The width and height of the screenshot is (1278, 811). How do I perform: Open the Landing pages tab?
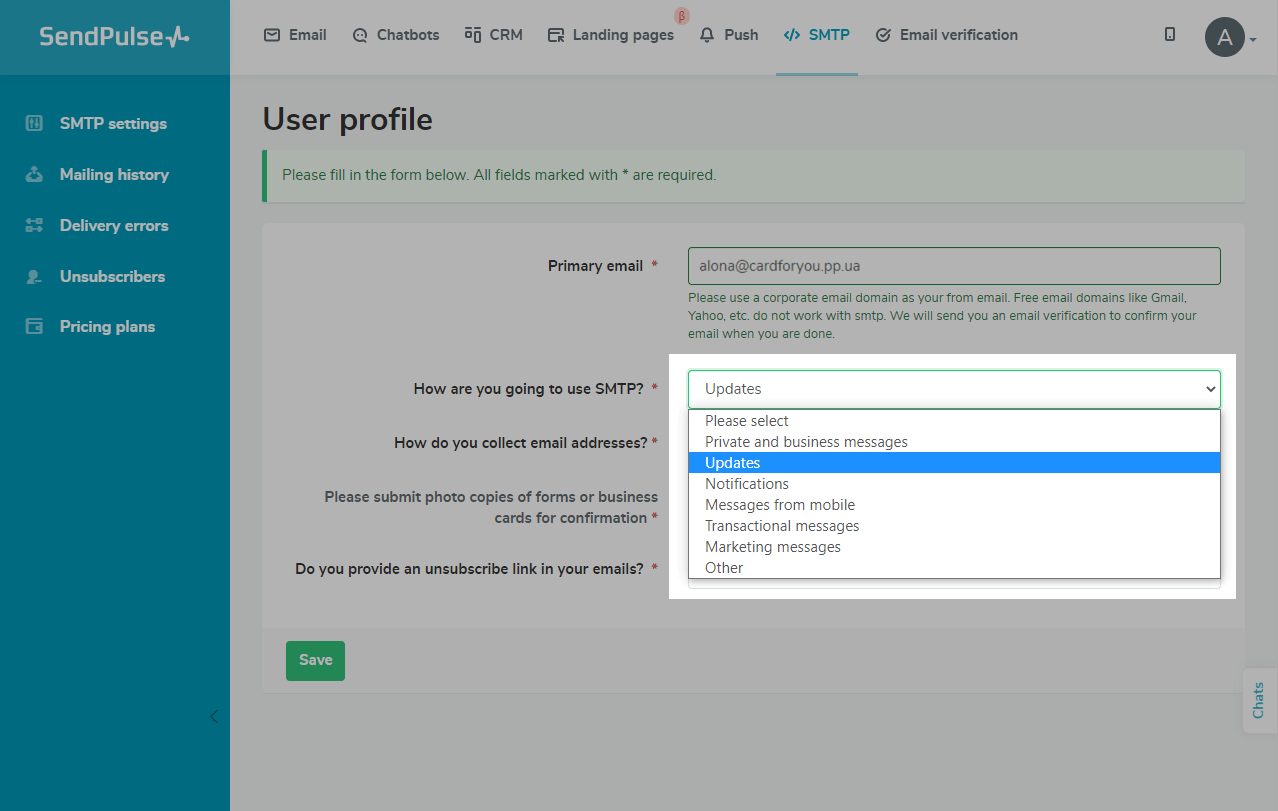(611, 35)
